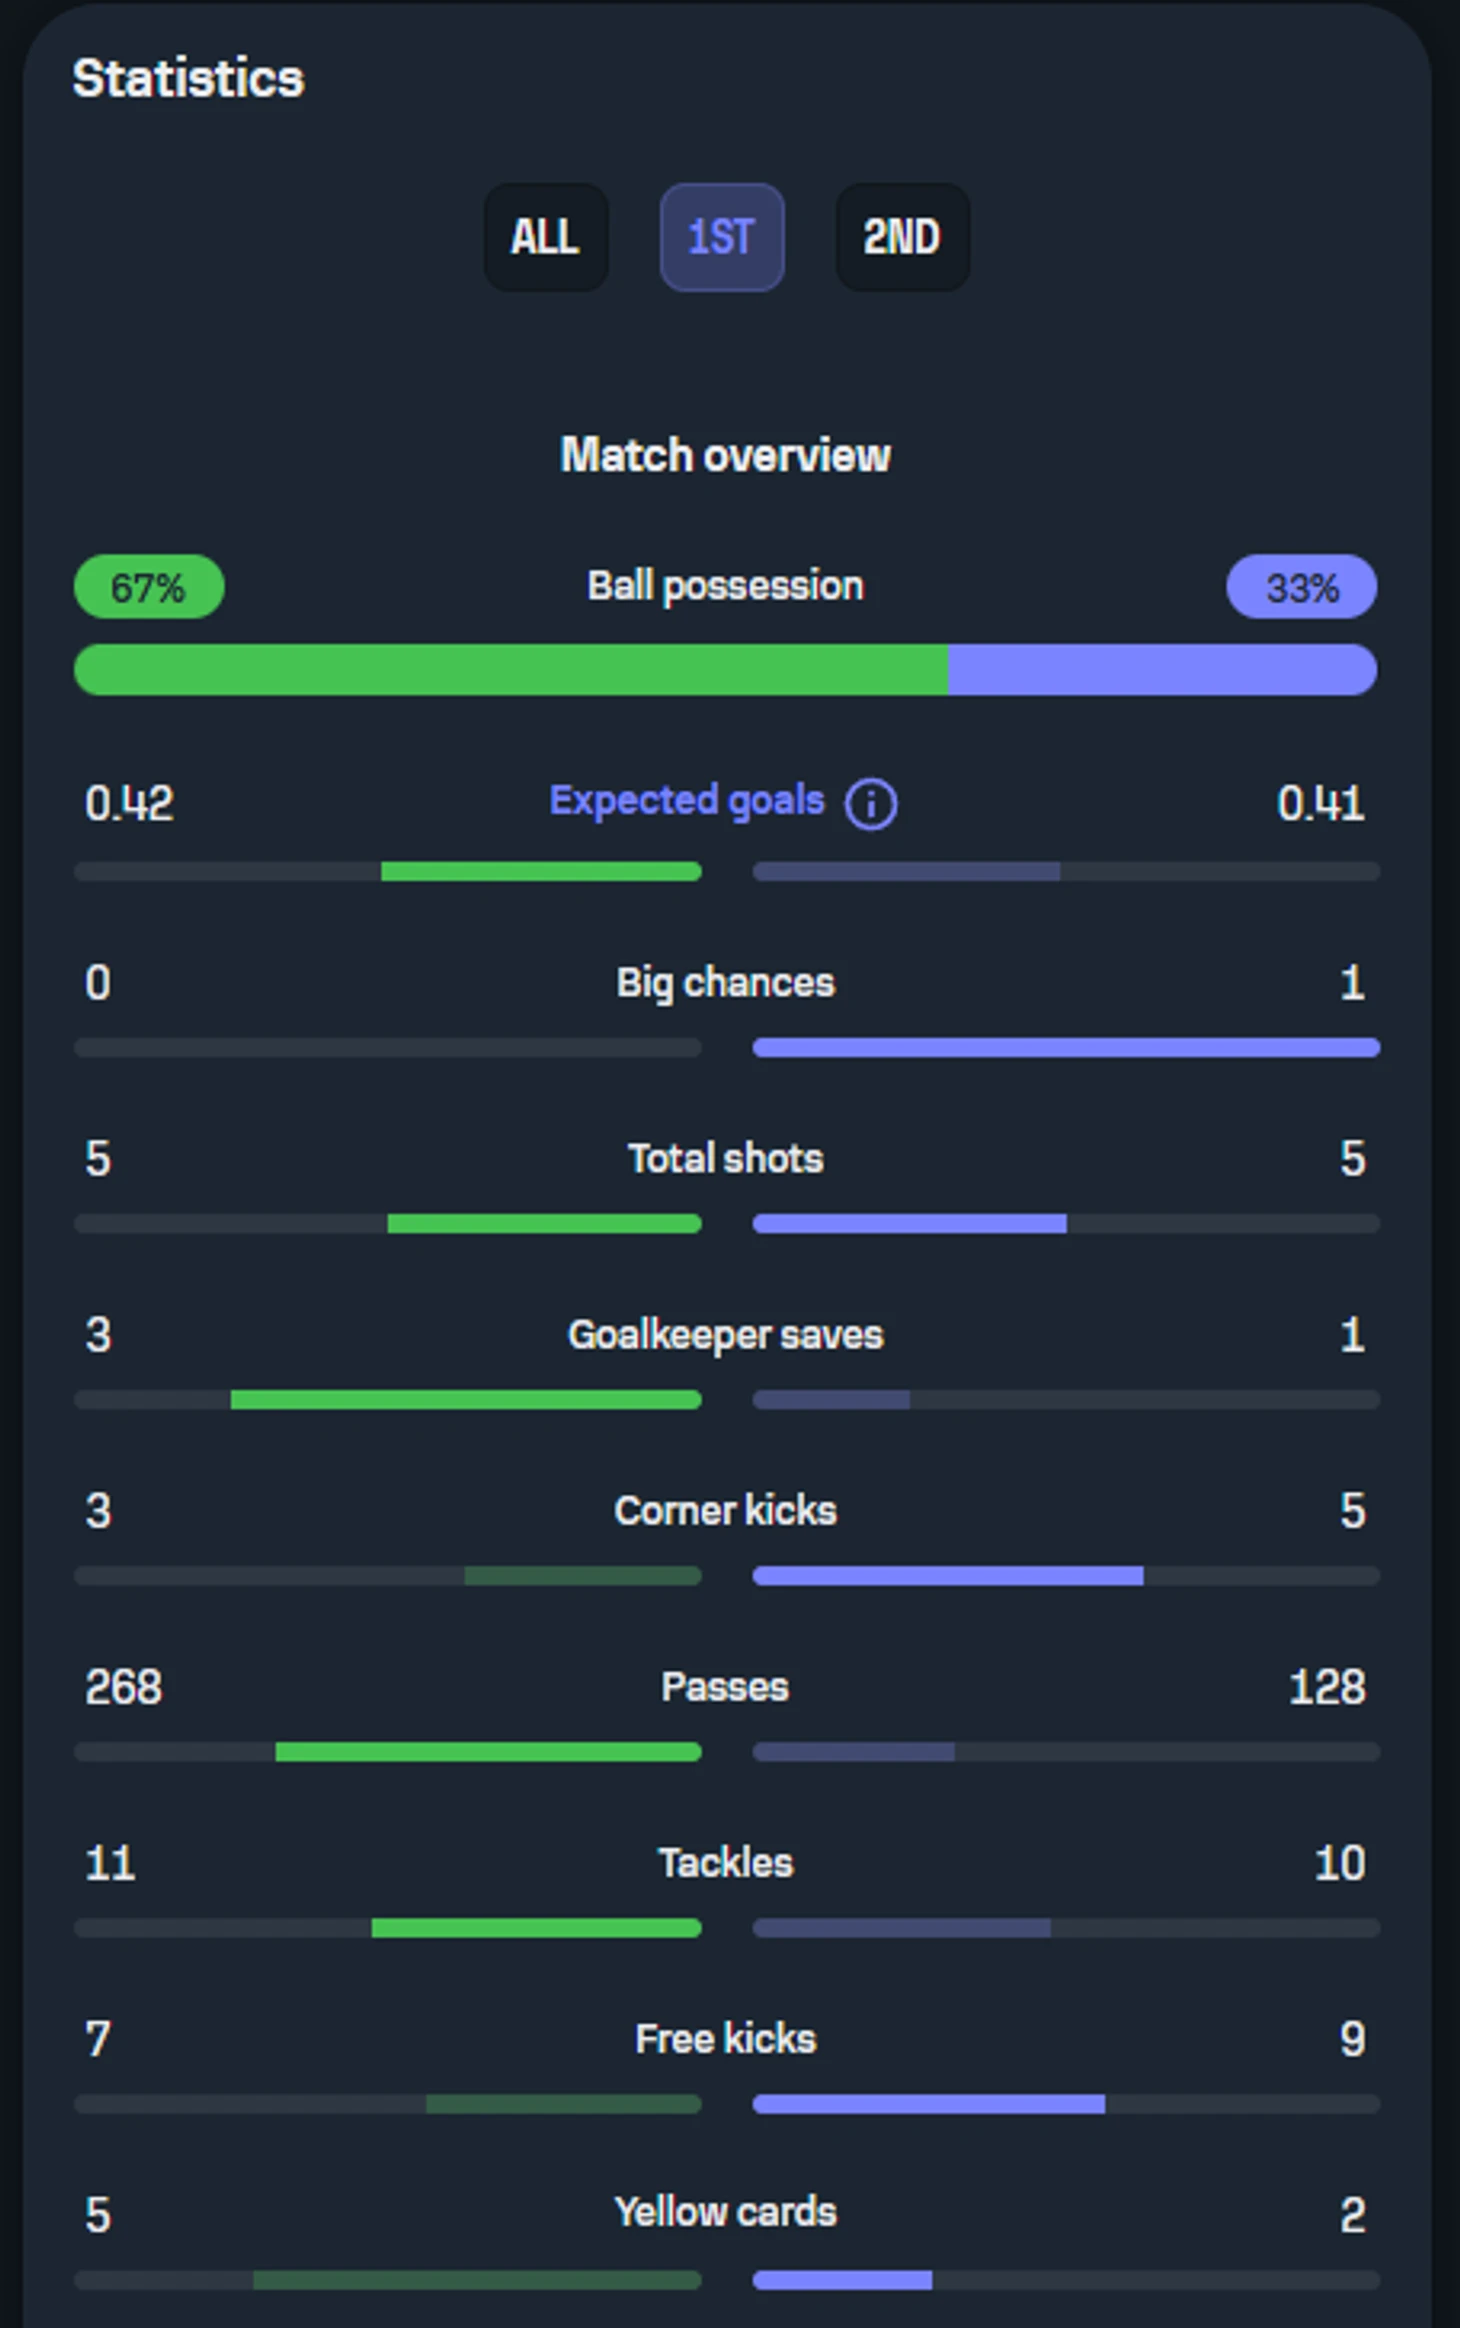This screenshot has height=2328, width=1460.
Task: Click the Expected goals info icon
Action: point(870,804)
